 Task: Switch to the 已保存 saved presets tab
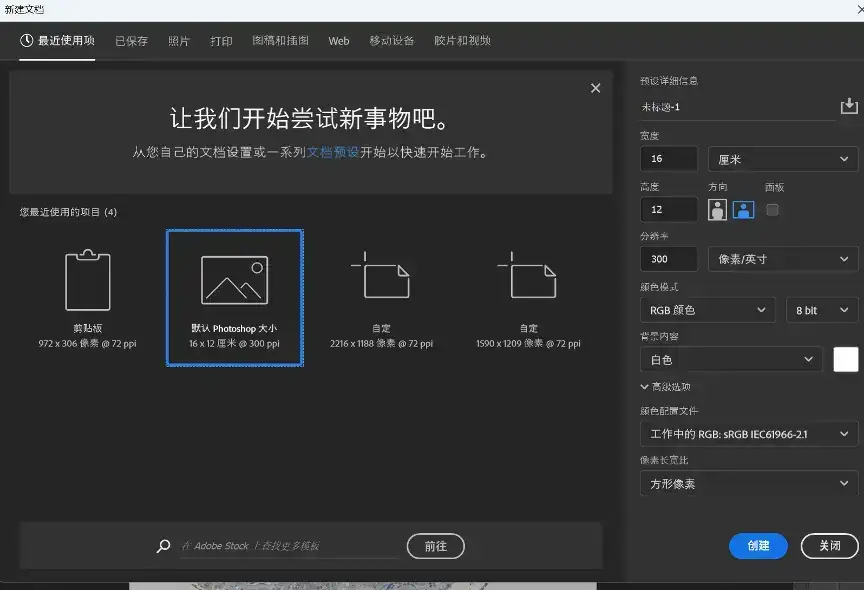click(132, 41)
